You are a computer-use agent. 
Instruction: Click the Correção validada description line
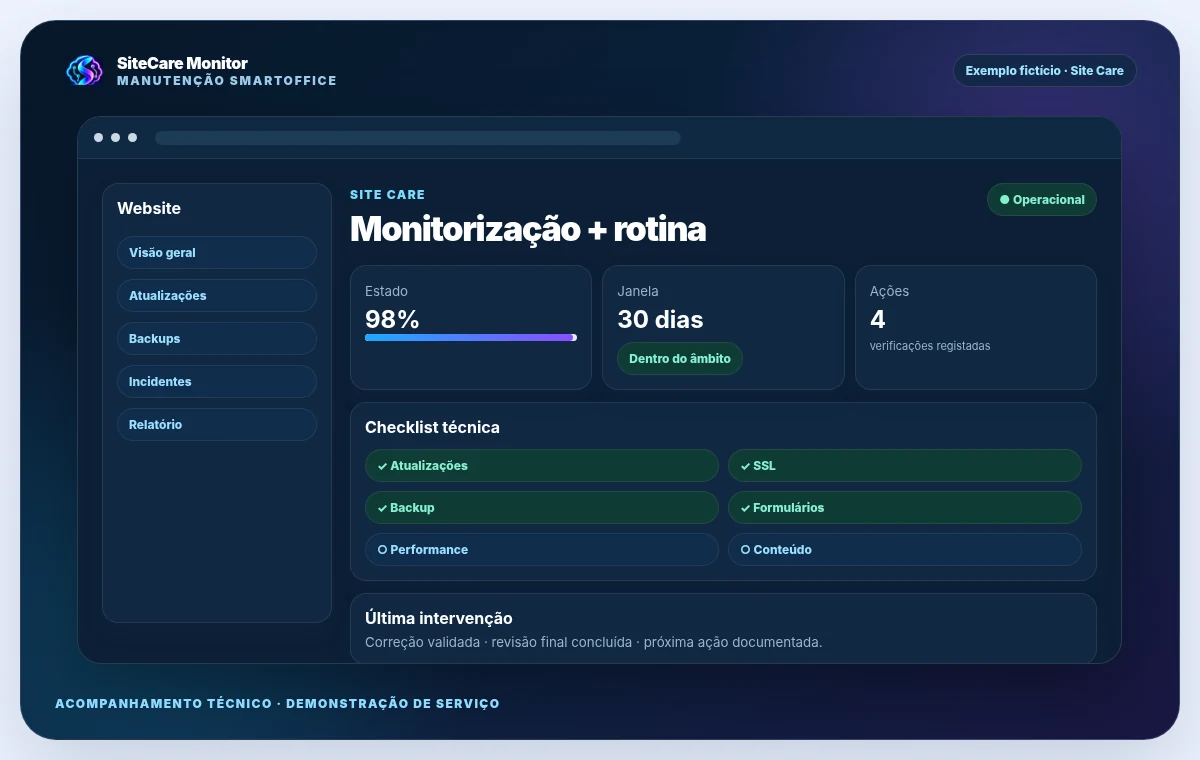point(594,642)
